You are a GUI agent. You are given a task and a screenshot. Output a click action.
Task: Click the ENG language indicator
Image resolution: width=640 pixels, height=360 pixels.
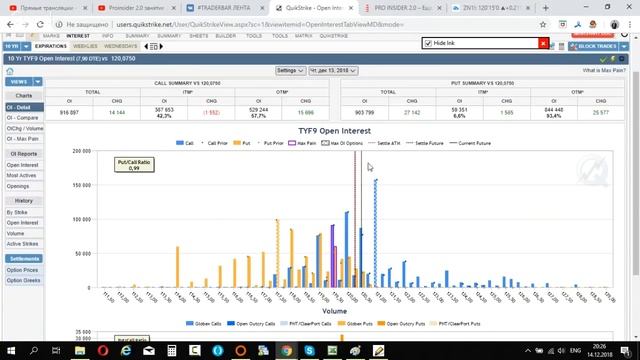tap(575, 351)
